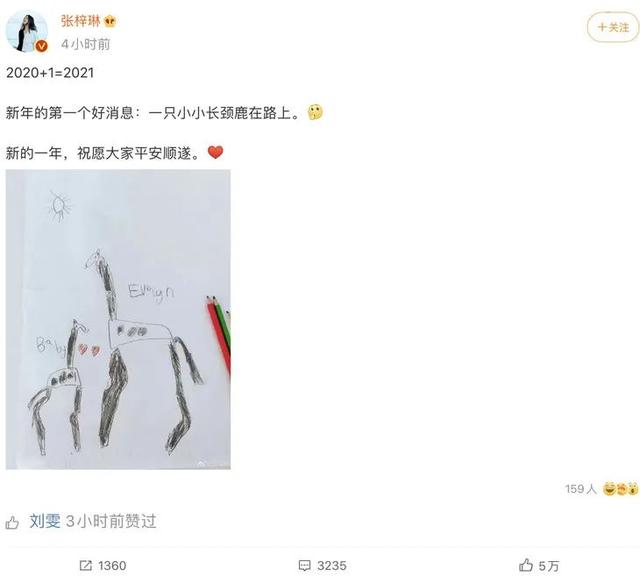Open 张梓琳's profile avatar
Viewport: 640px width, 583px height.
tap(27, 32)
